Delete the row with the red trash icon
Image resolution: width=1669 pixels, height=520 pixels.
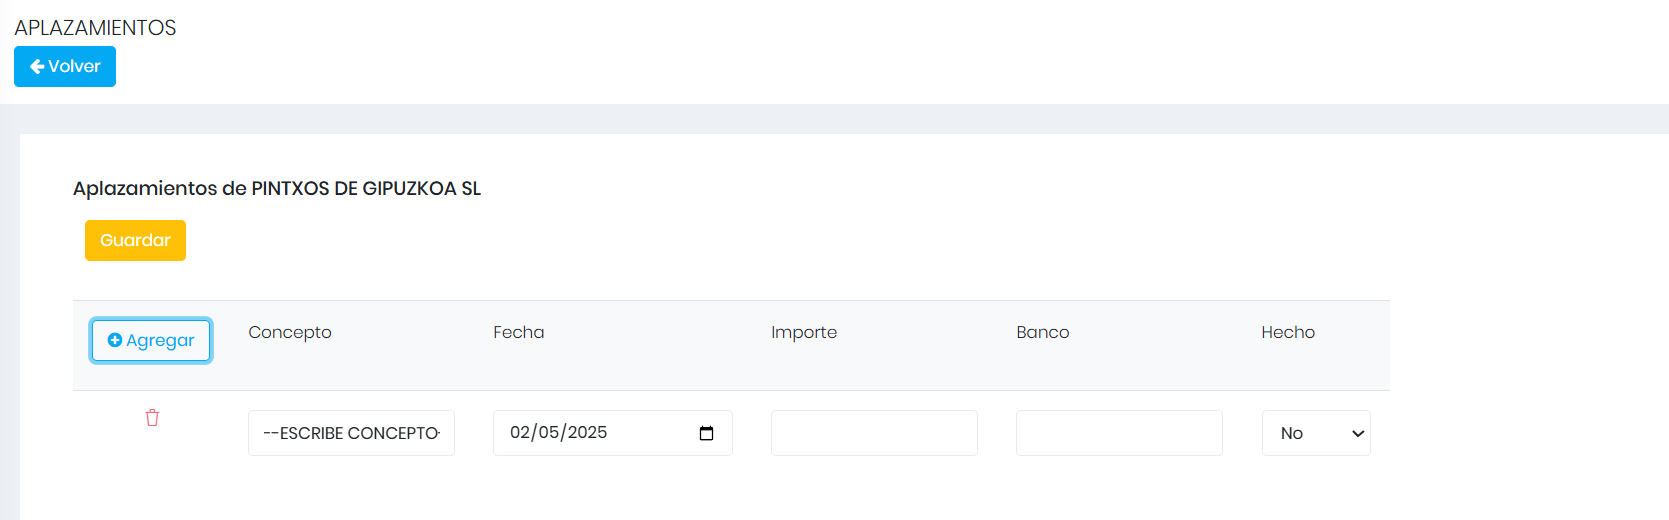[x=152, y=418]
